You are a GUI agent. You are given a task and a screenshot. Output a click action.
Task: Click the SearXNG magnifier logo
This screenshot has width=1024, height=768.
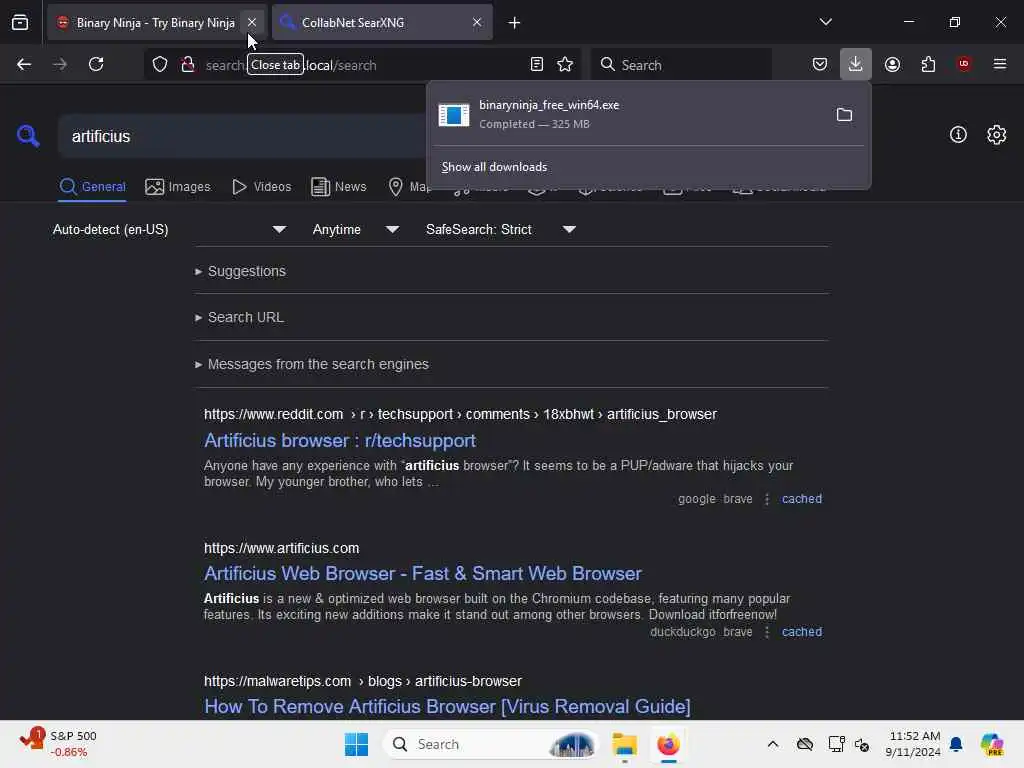28,136
